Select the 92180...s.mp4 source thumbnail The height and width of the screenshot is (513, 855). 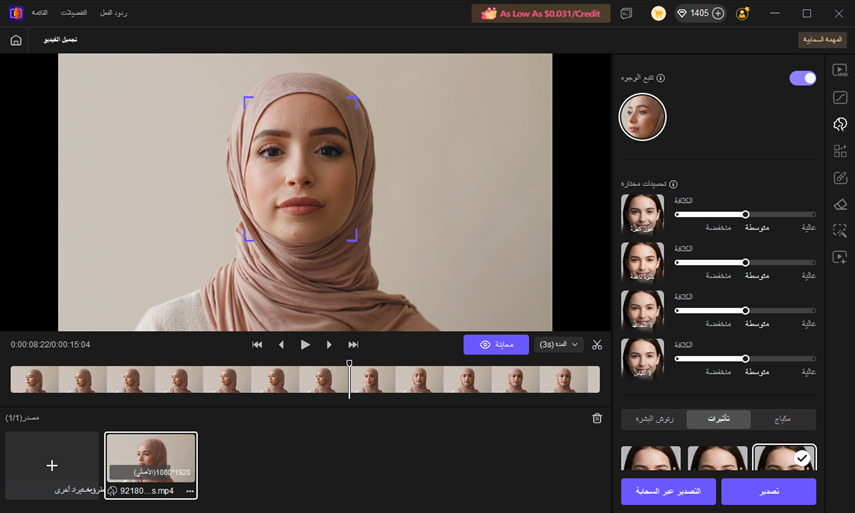pos(151,465)
